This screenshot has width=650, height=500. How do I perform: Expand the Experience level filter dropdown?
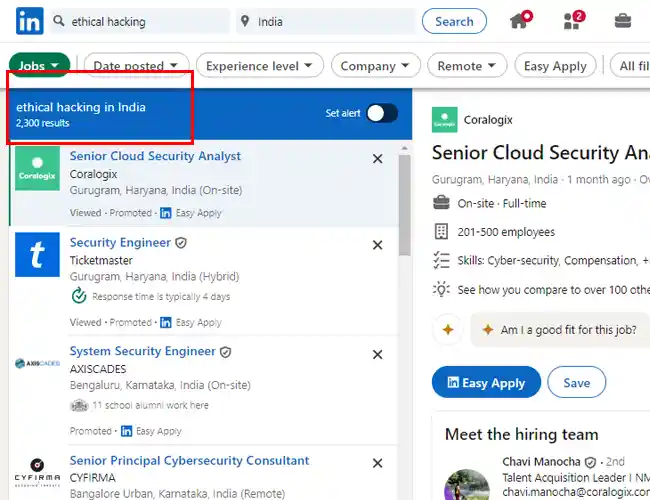(260, 66)
